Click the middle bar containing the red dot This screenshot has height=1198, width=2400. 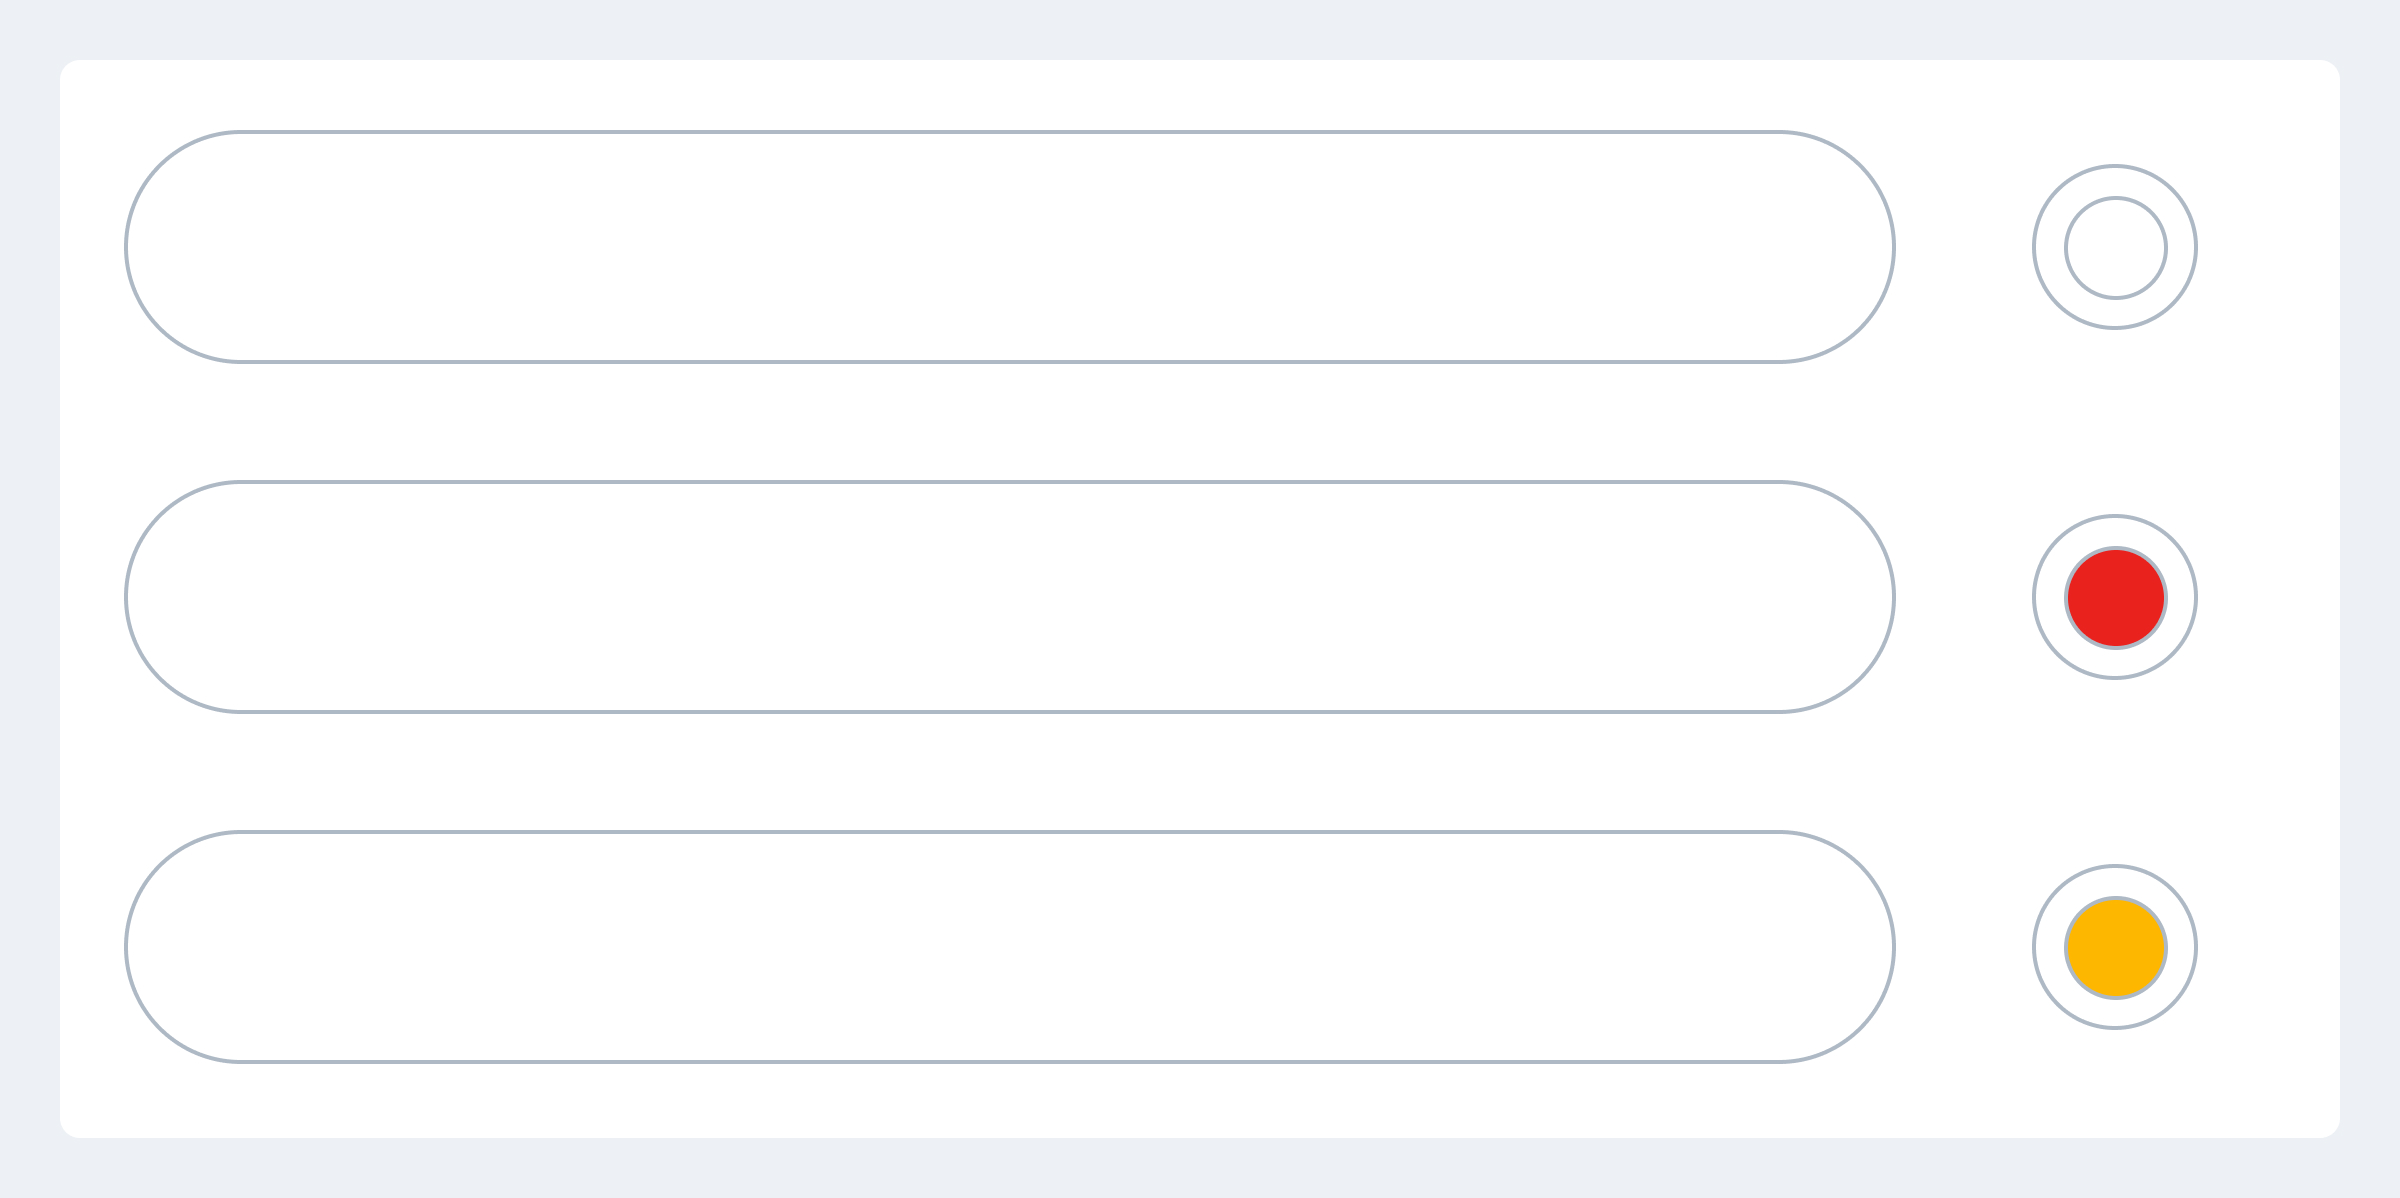point(1010,597)
